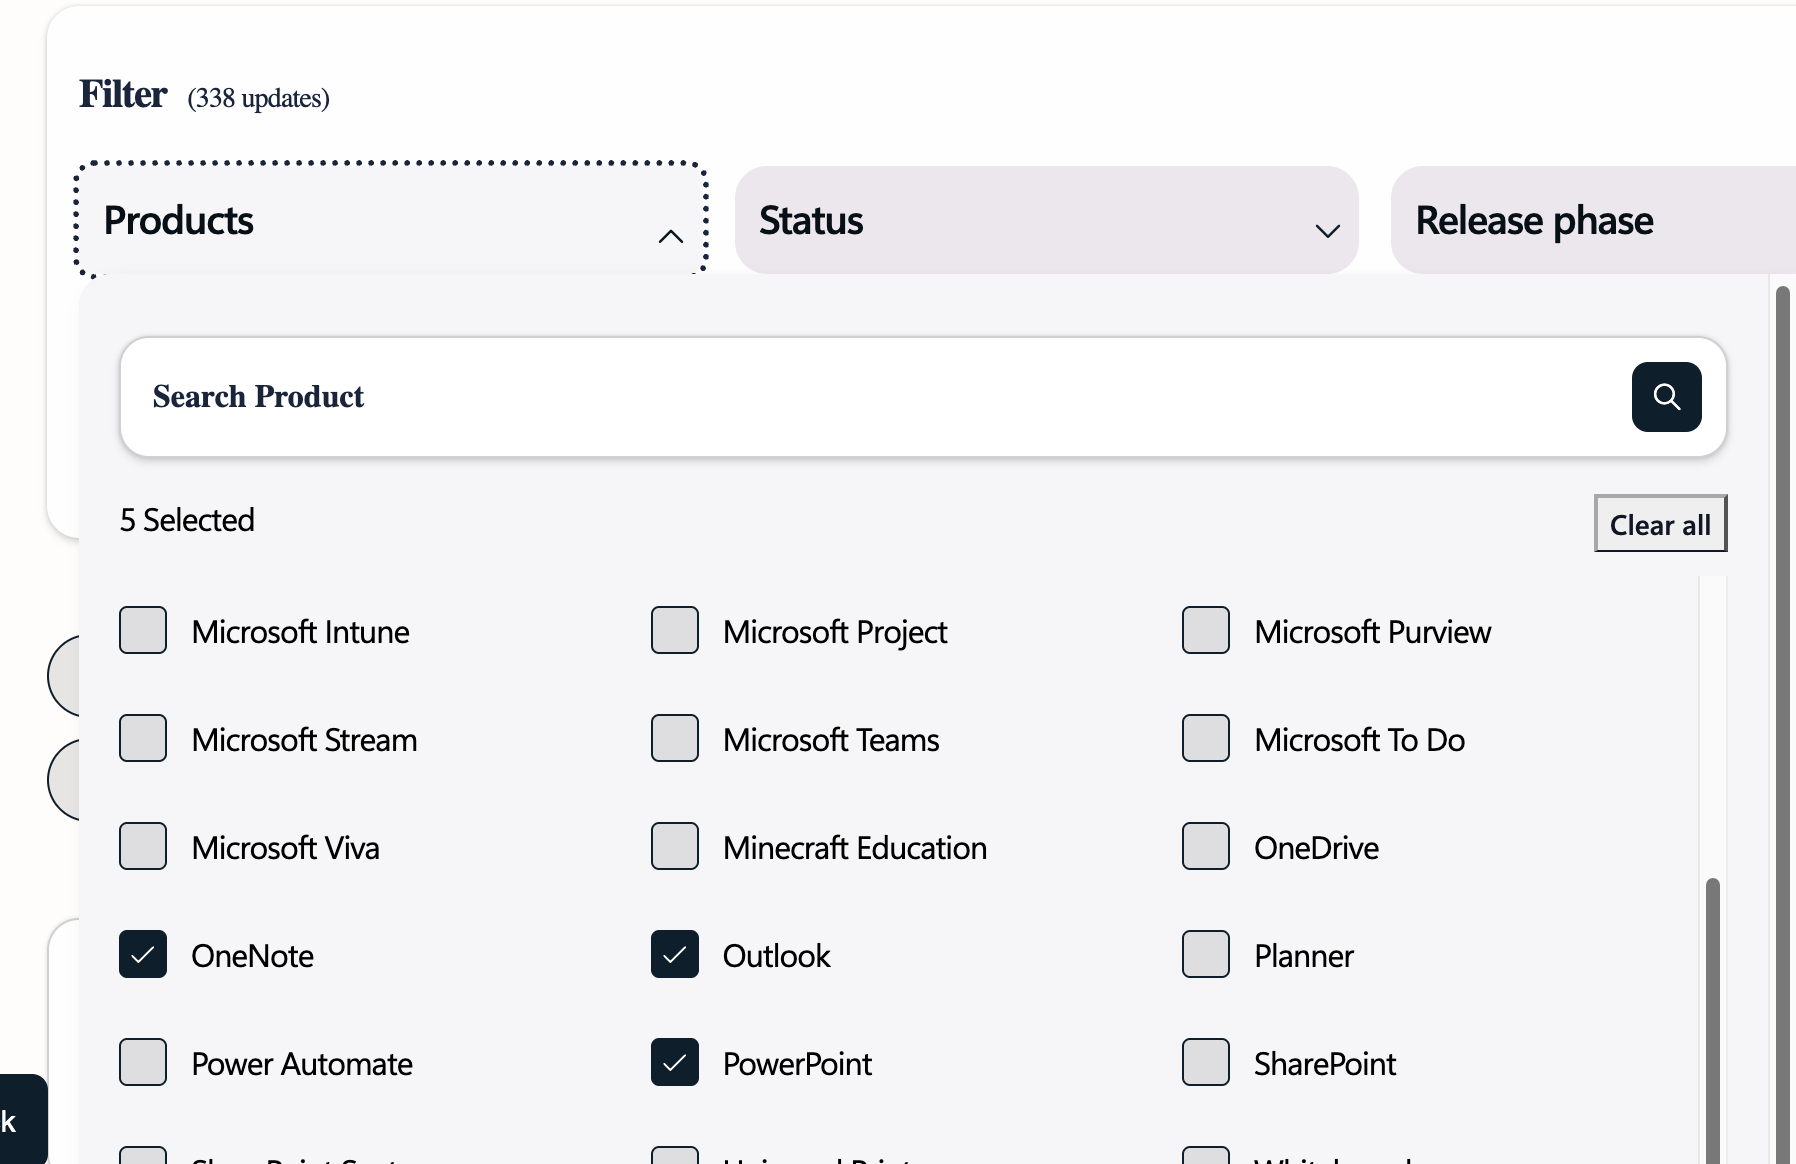Enable the Microsoft Teams checkbox

click(675, 739)
